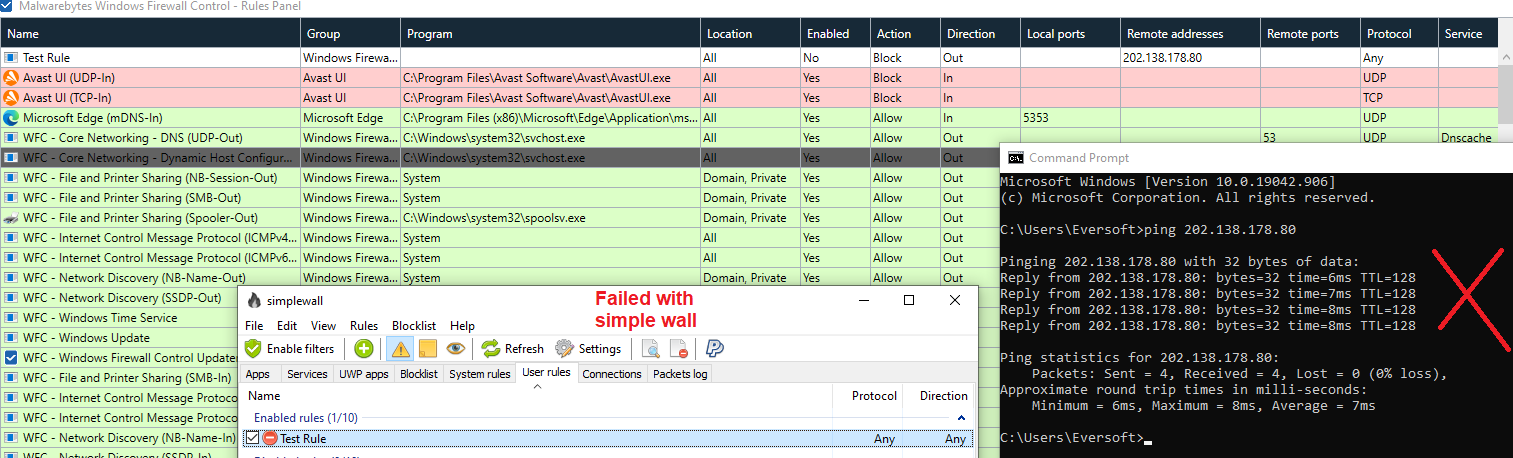Toggle the eye icon in simplewall toolbar
The height and width of the screenshot is (458, 1513).
click(x=455, y=349)
